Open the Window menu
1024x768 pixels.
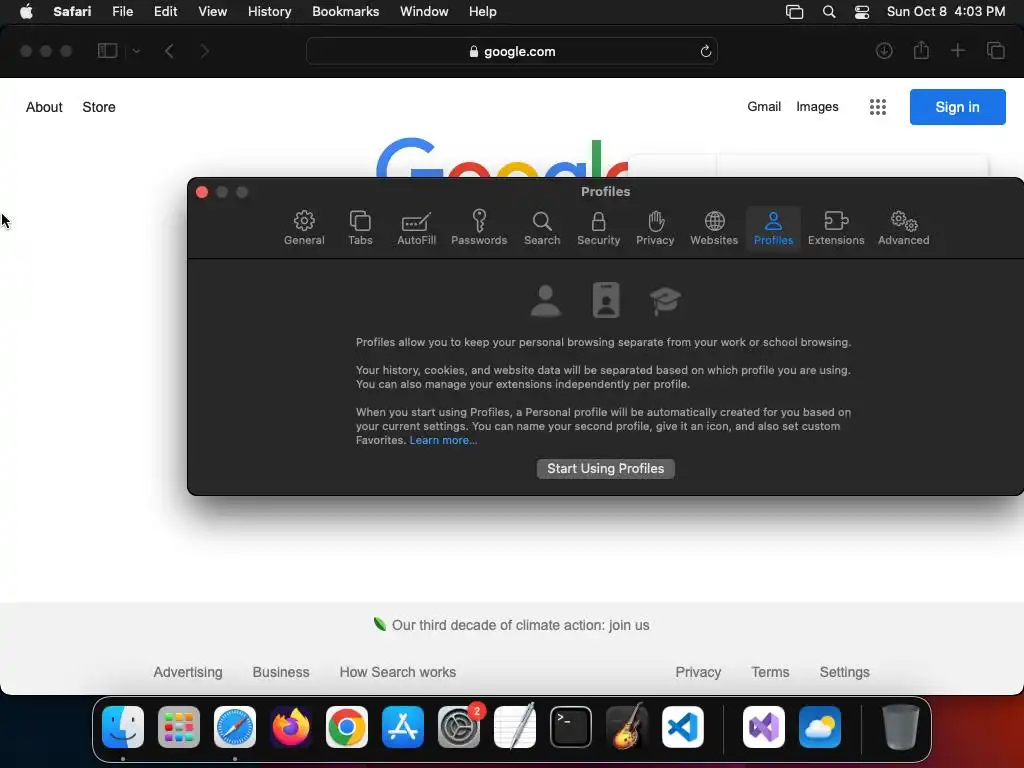pos(424,12)
